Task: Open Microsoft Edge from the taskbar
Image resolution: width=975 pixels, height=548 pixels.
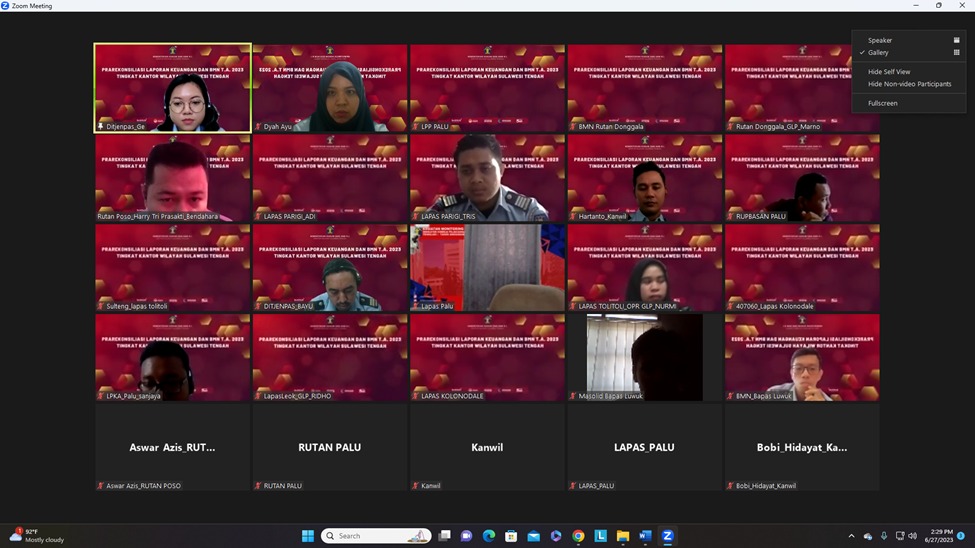Action: 489,536
